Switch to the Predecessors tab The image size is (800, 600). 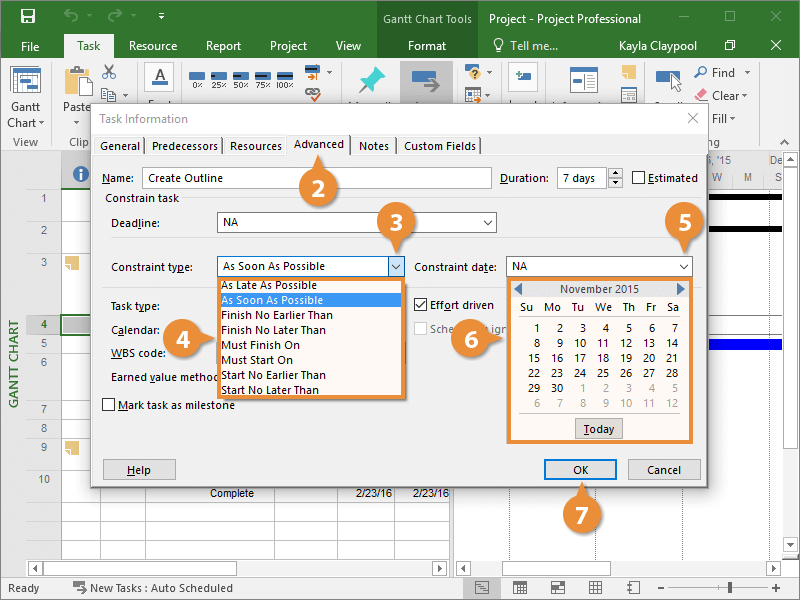point(184,146)
